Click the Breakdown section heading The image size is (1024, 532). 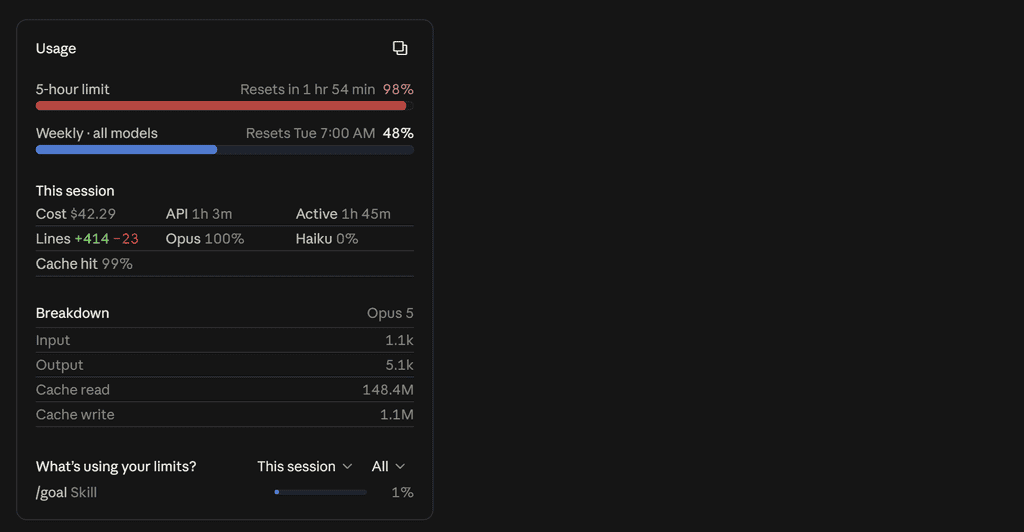72,313
